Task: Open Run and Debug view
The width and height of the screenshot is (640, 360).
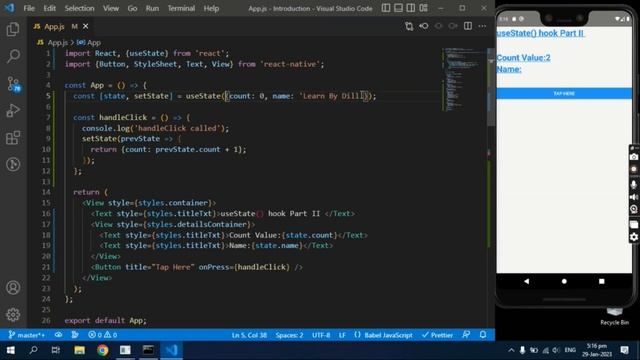Action: point(13,111)
